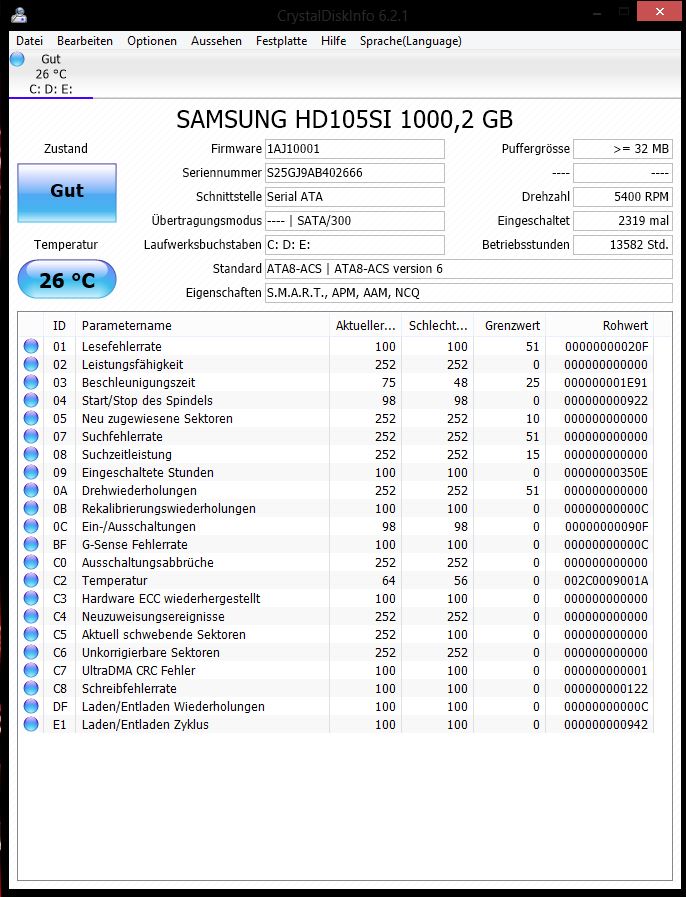Click the 26 °C temperature button
Image resolution: width=686 pixels, height=897 pixels.
(67, 279)
